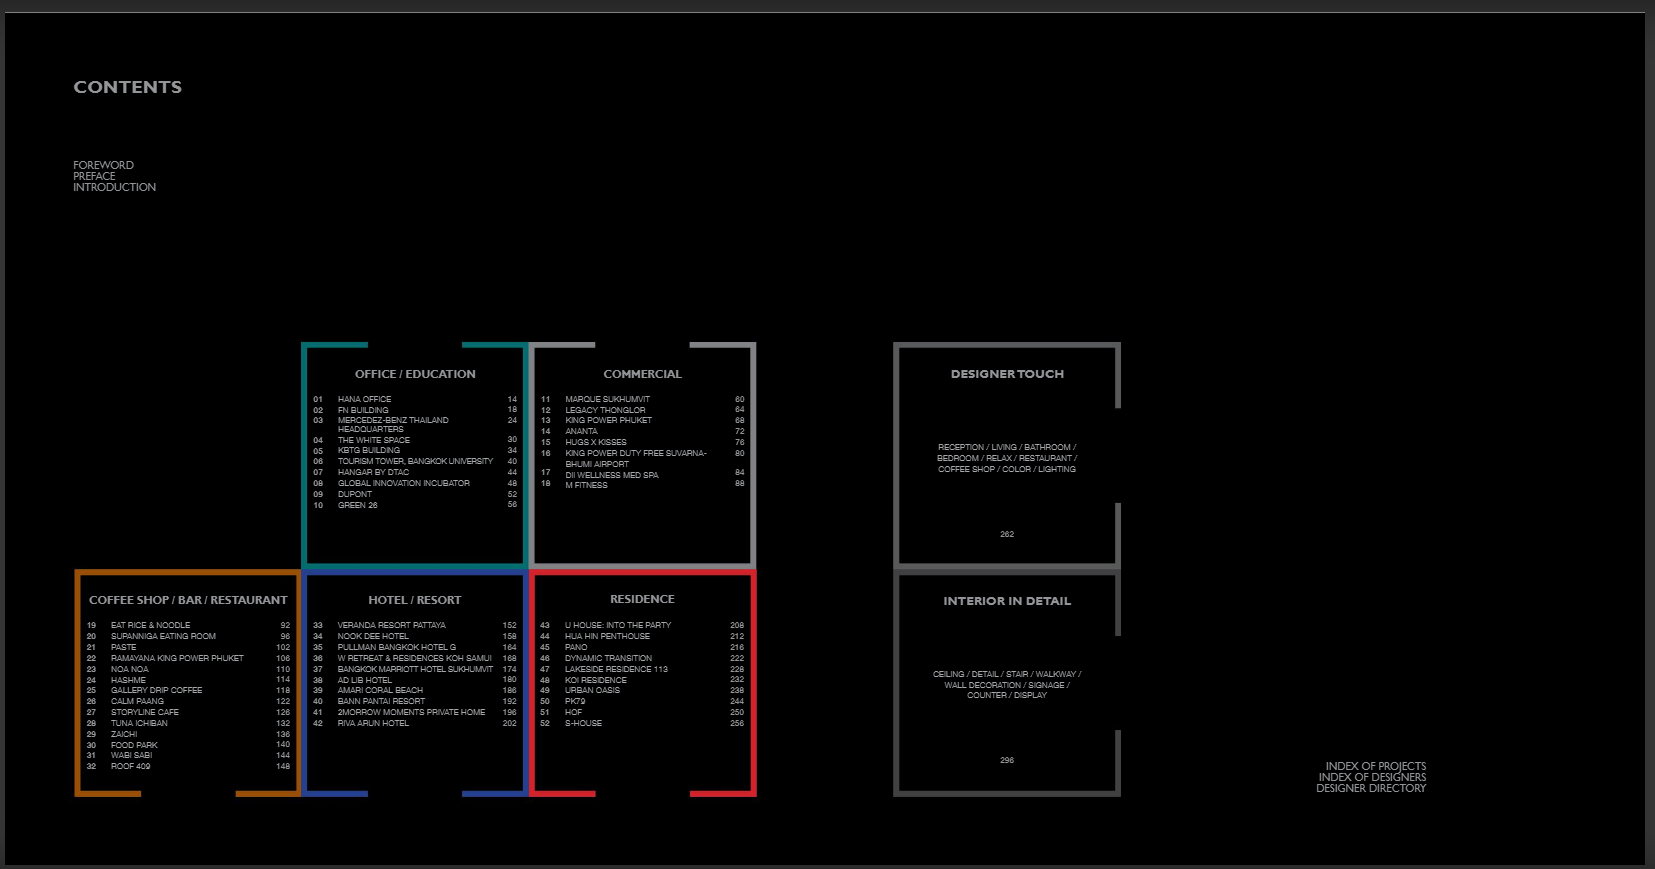Click the COMMERCIAL section title
The image size is (1655, 869).
tap(642, 374)
